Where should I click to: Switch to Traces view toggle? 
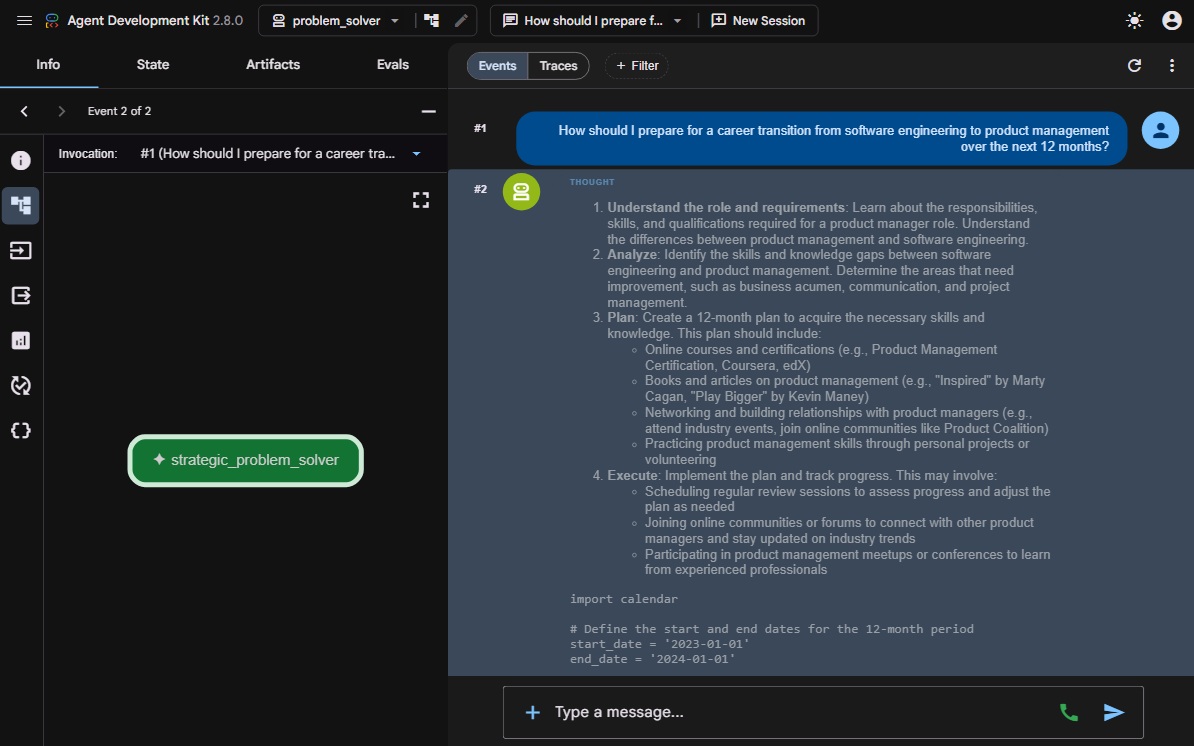coord(558,65)
